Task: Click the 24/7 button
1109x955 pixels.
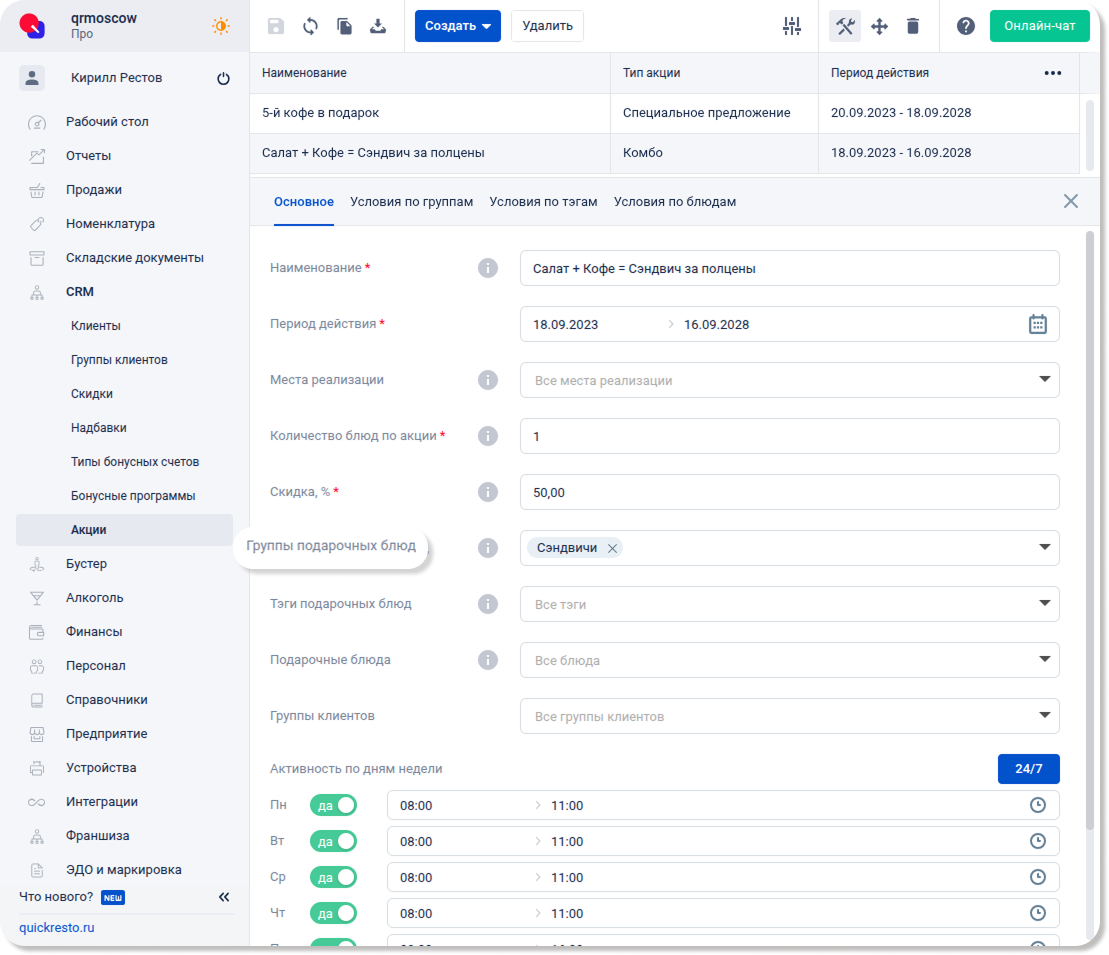Action: coord(1028,769)
